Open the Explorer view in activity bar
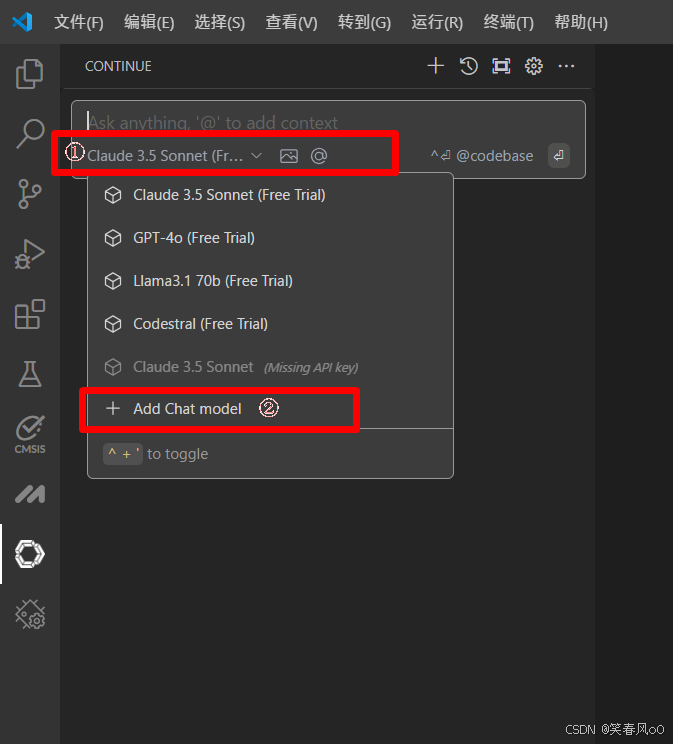The height and width of the screenshot is (744, 673). click(29, 74)
